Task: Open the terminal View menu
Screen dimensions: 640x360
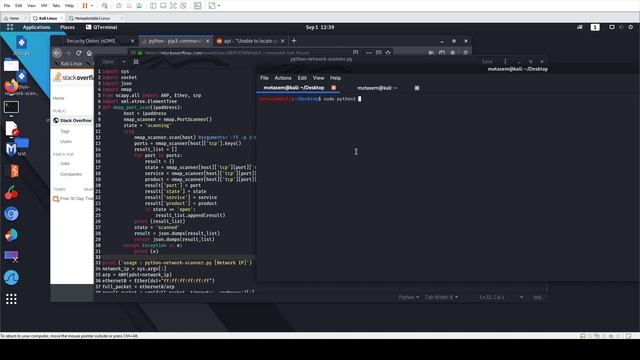Action: (x=318, y=78)
